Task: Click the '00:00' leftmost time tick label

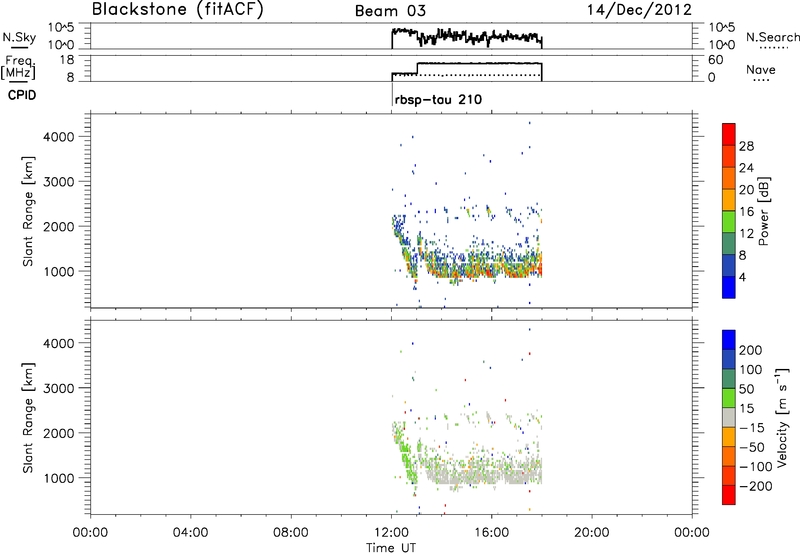Action: click(x=90, y=533)
